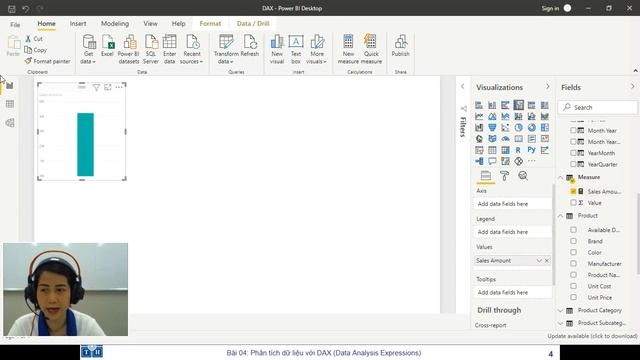The height and width of the screenshot is (360, 640).
Task: Open the Sales Amount value dropdown arrow
Action: tap(539, 260)
